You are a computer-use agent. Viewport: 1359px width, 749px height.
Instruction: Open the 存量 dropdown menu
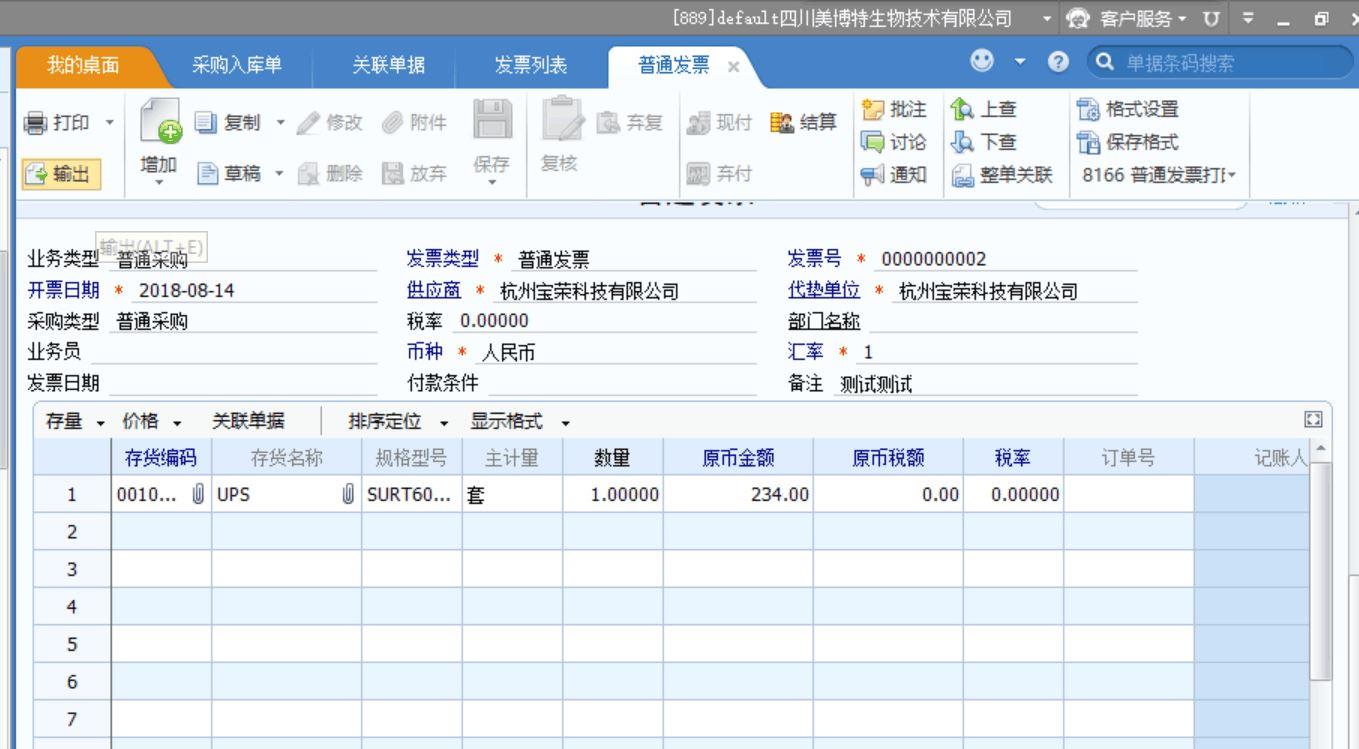click(x=74, y=422)
